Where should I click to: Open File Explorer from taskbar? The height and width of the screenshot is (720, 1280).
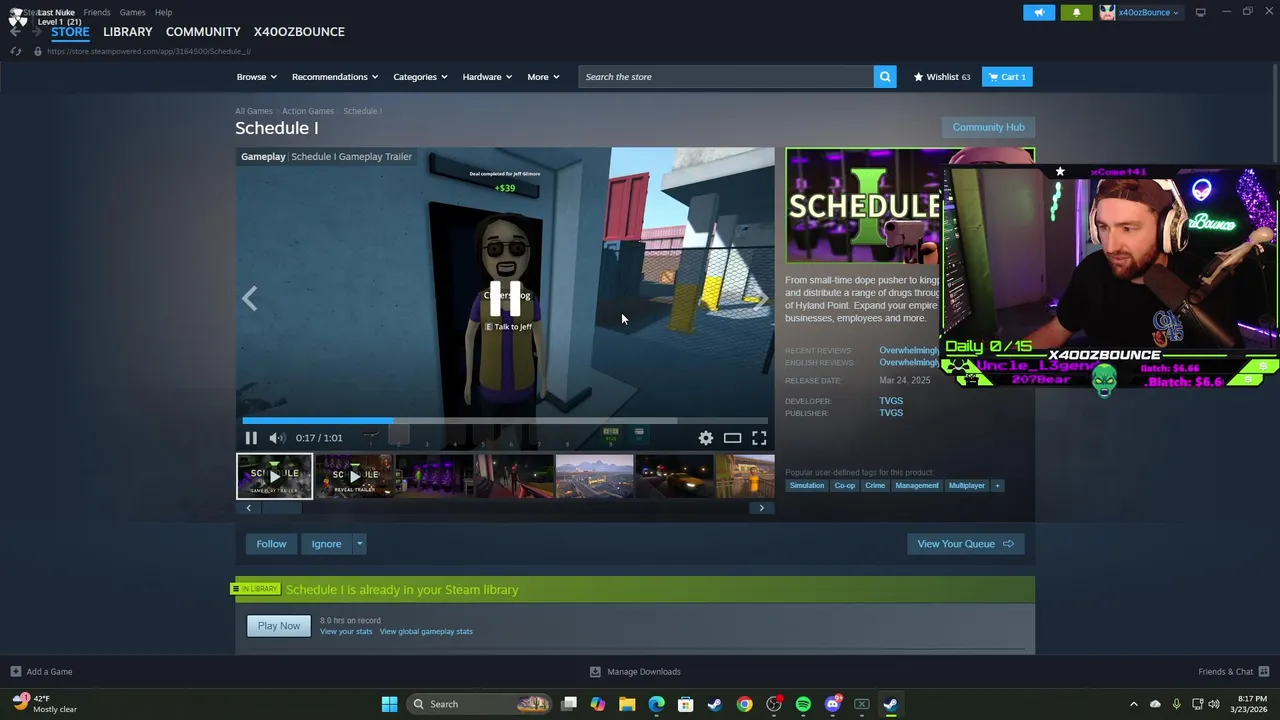coord(627,704)
